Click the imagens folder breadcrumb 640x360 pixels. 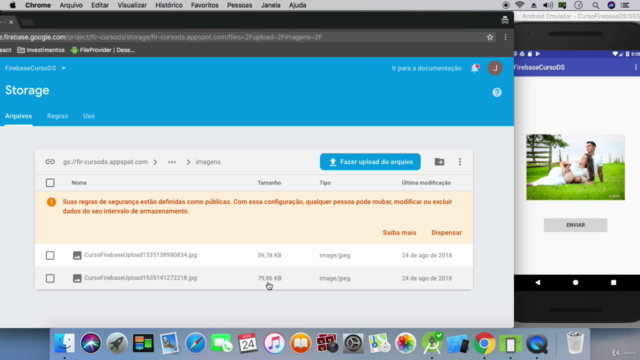click(x=208, y=162)
